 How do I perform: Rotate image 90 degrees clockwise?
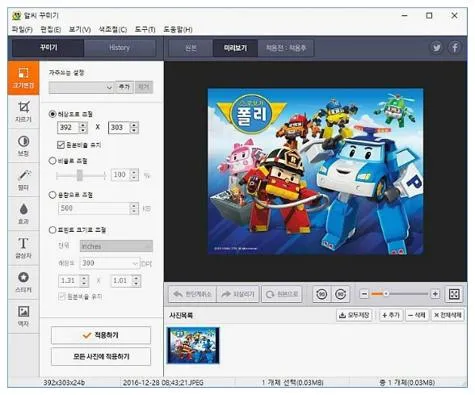(340, 294)
